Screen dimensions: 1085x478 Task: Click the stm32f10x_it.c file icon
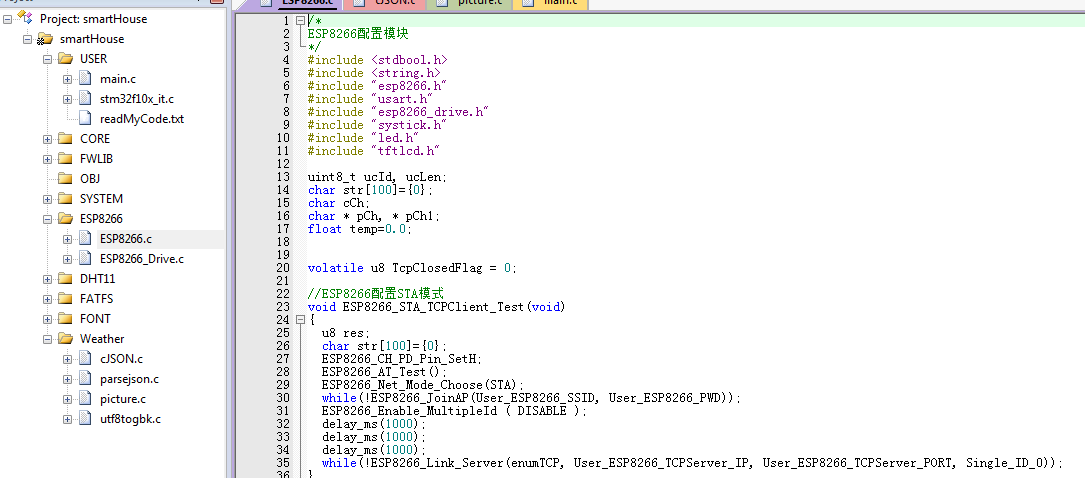pos(85,99)
